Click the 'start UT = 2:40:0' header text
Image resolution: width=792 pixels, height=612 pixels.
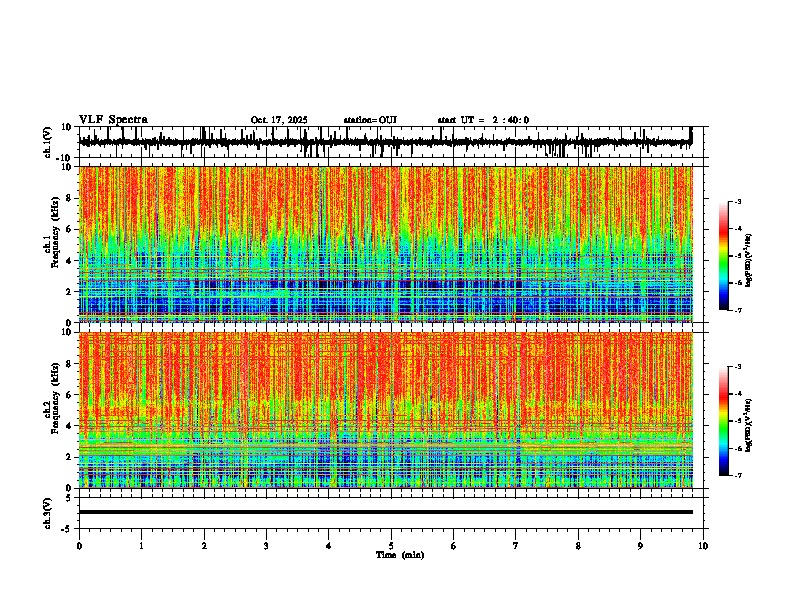click(x=483, y=120)
